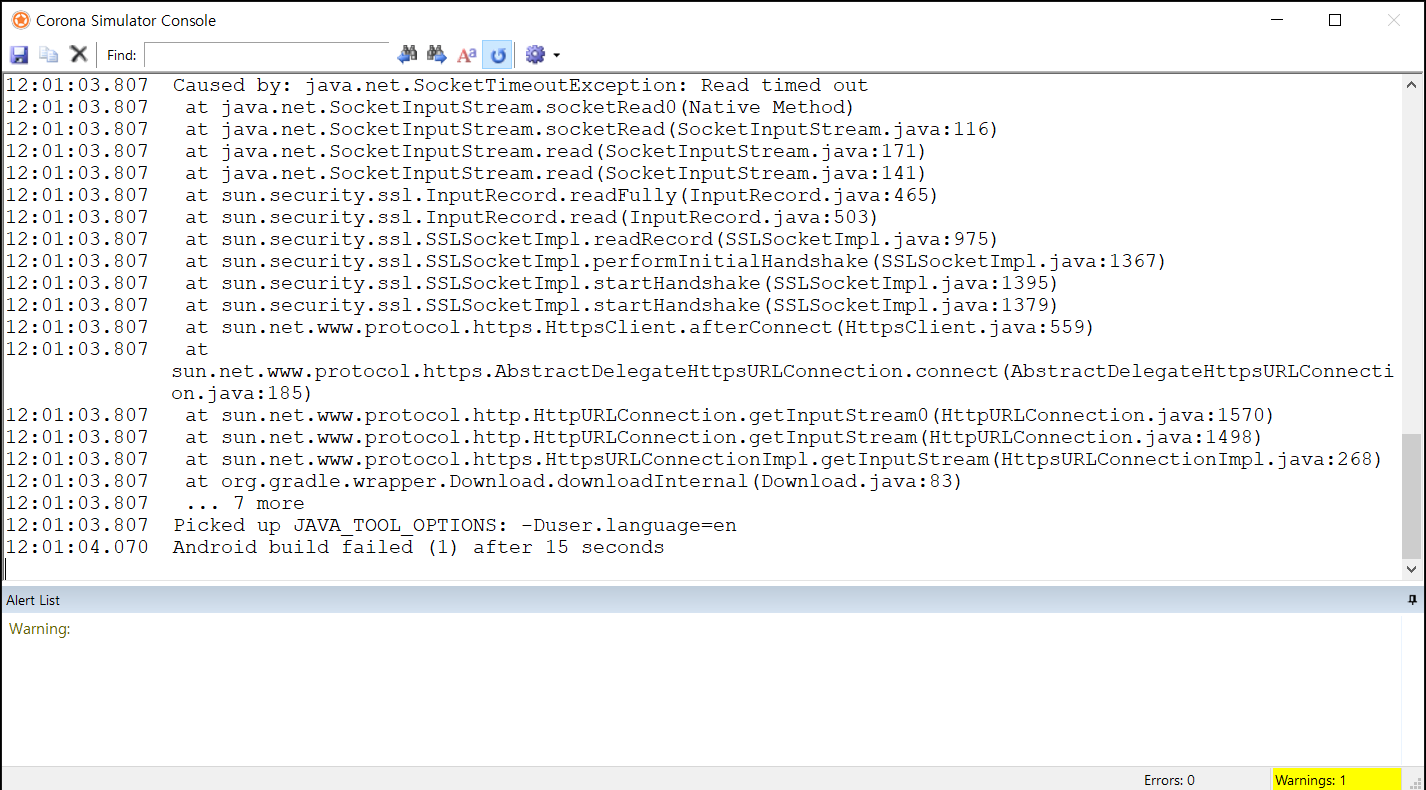Expand the Warning entry in Alert List
Viewport: 1426px width, 790px height.
[x=39, y=628]
